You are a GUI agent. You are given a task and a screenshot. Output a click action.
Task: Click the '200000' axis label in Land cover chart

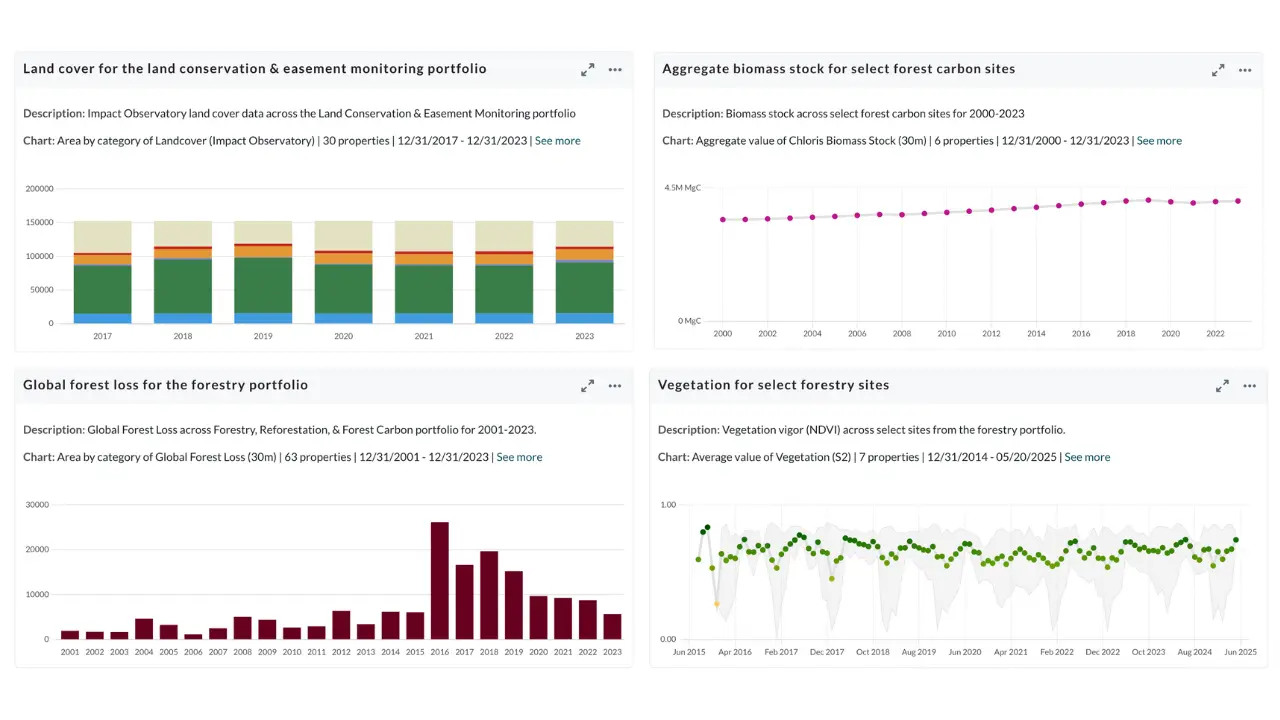tap(39, 189)
